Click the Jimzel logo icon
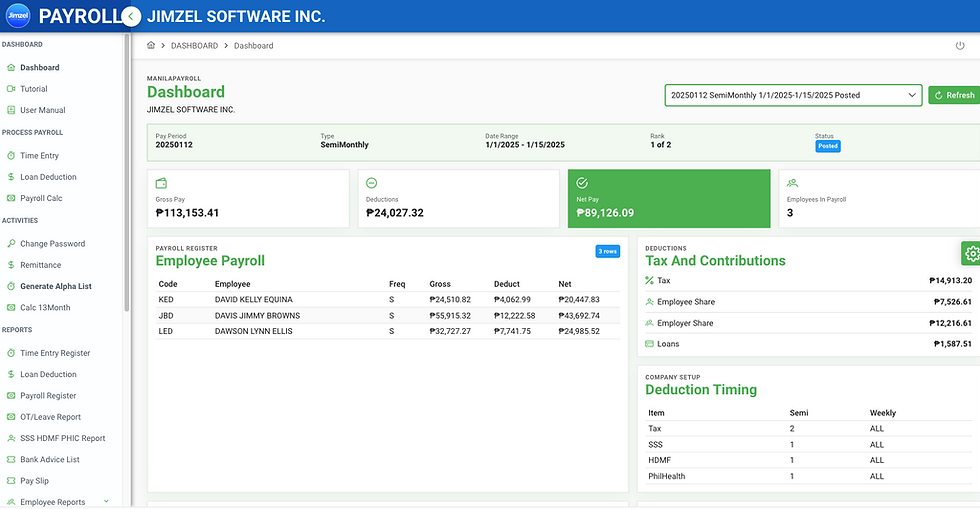 click(x=18, y=16)
